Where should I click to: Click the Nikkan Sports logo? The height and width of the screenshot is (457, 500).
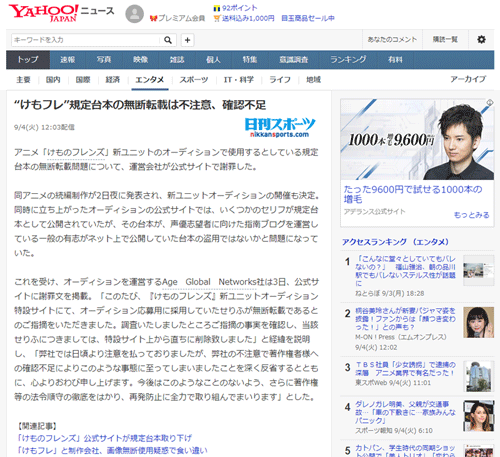[x=280, y=127]
